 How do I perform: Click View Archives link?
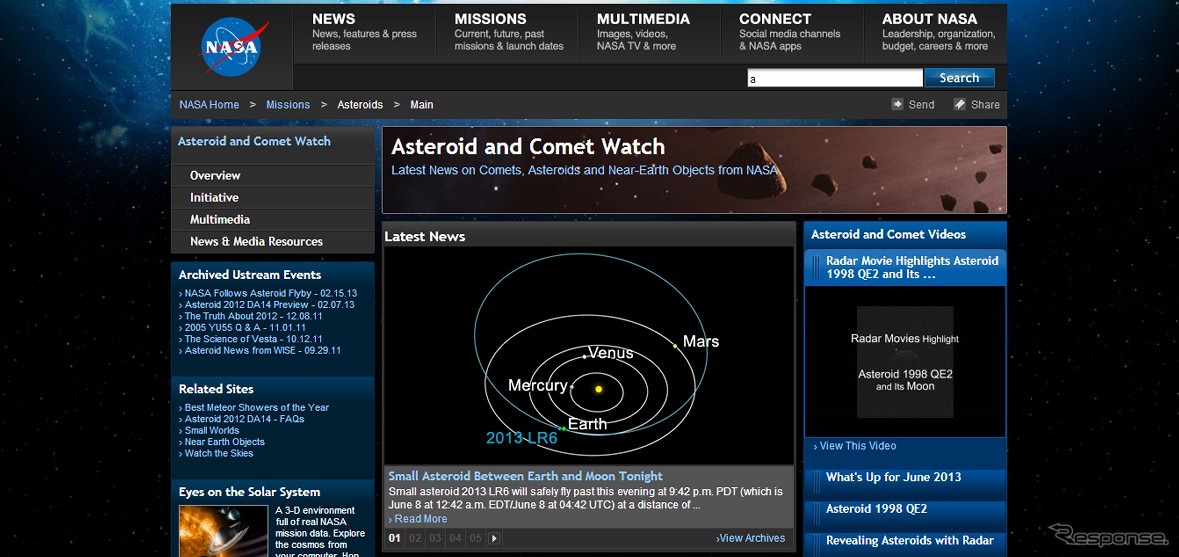(750, 538)
